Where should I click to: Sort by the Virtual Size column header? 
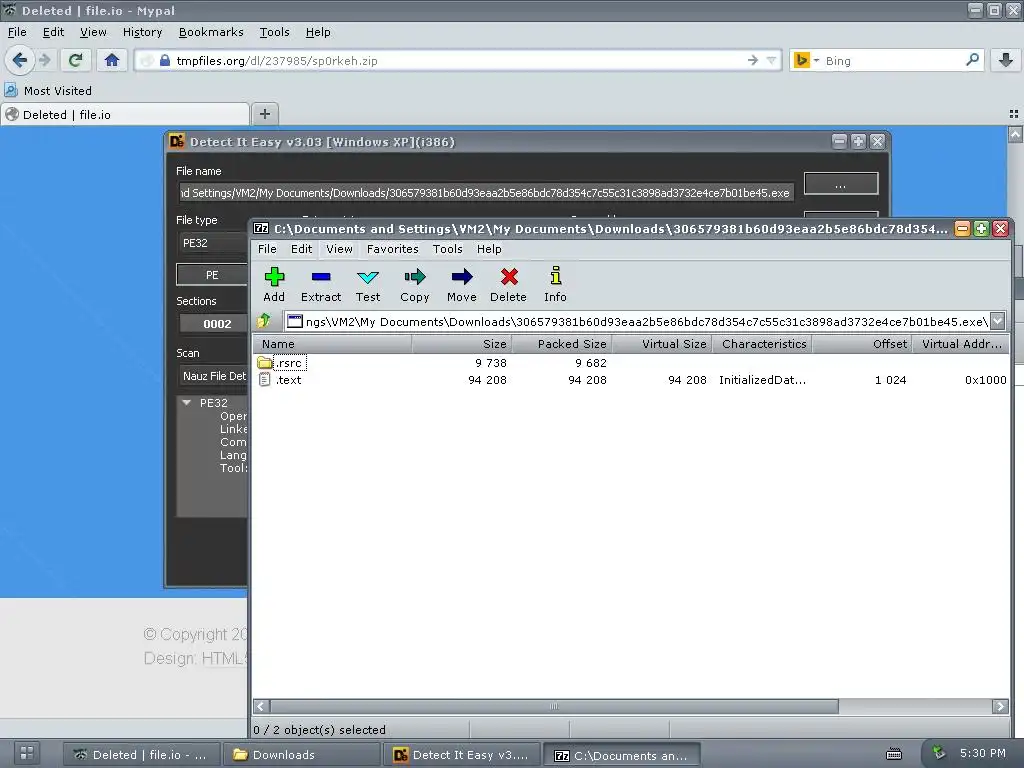coord(662,344)
